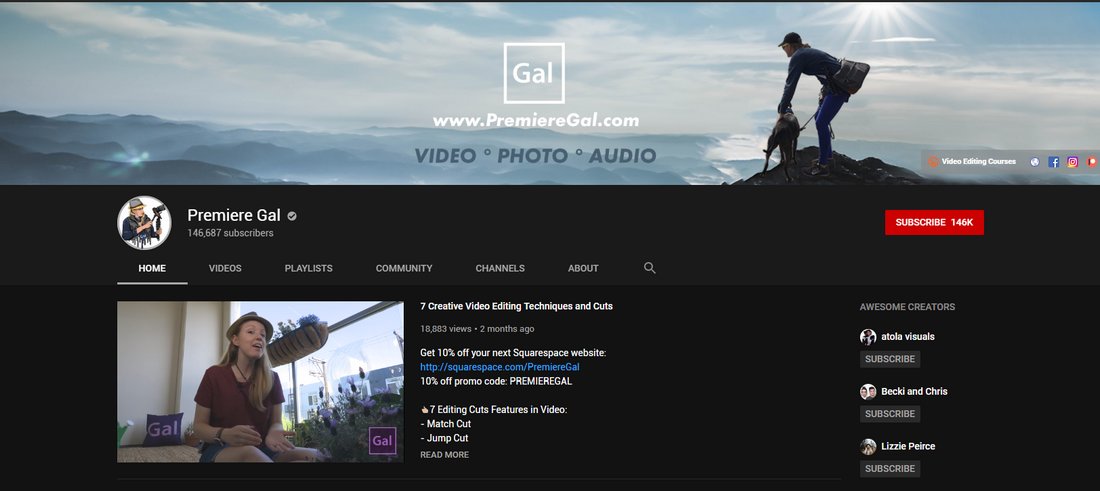Click the Premiere Gal channel name

pos(234,215)
